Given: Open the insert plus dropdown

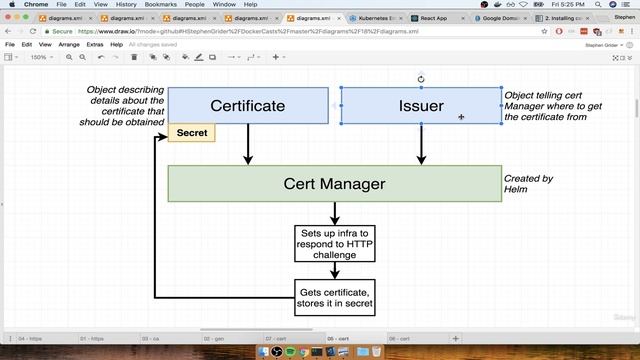Looking at the screenshot, I should point(278,57).
